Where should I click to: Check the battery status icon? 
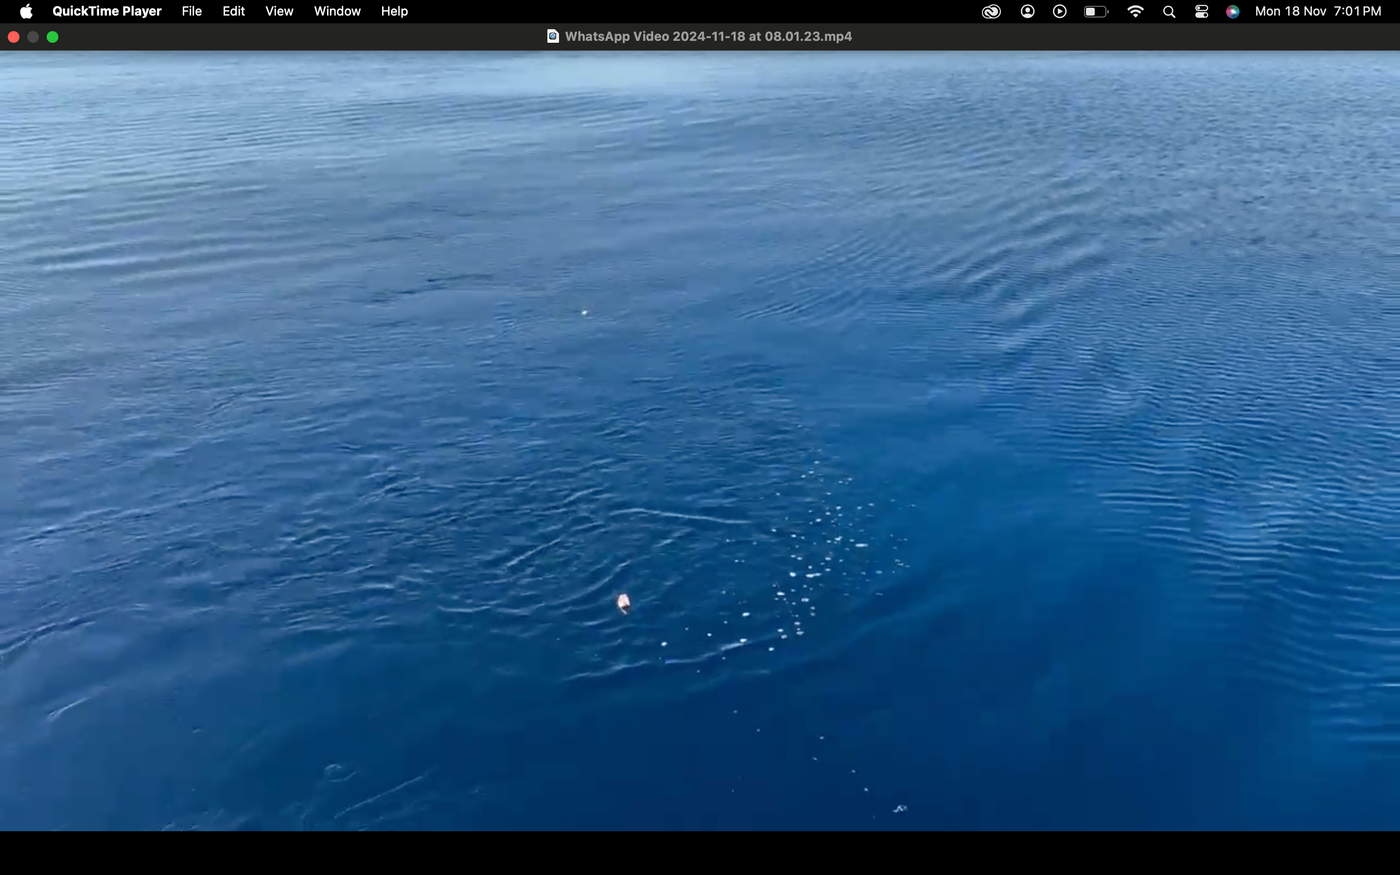point(1096,11)
